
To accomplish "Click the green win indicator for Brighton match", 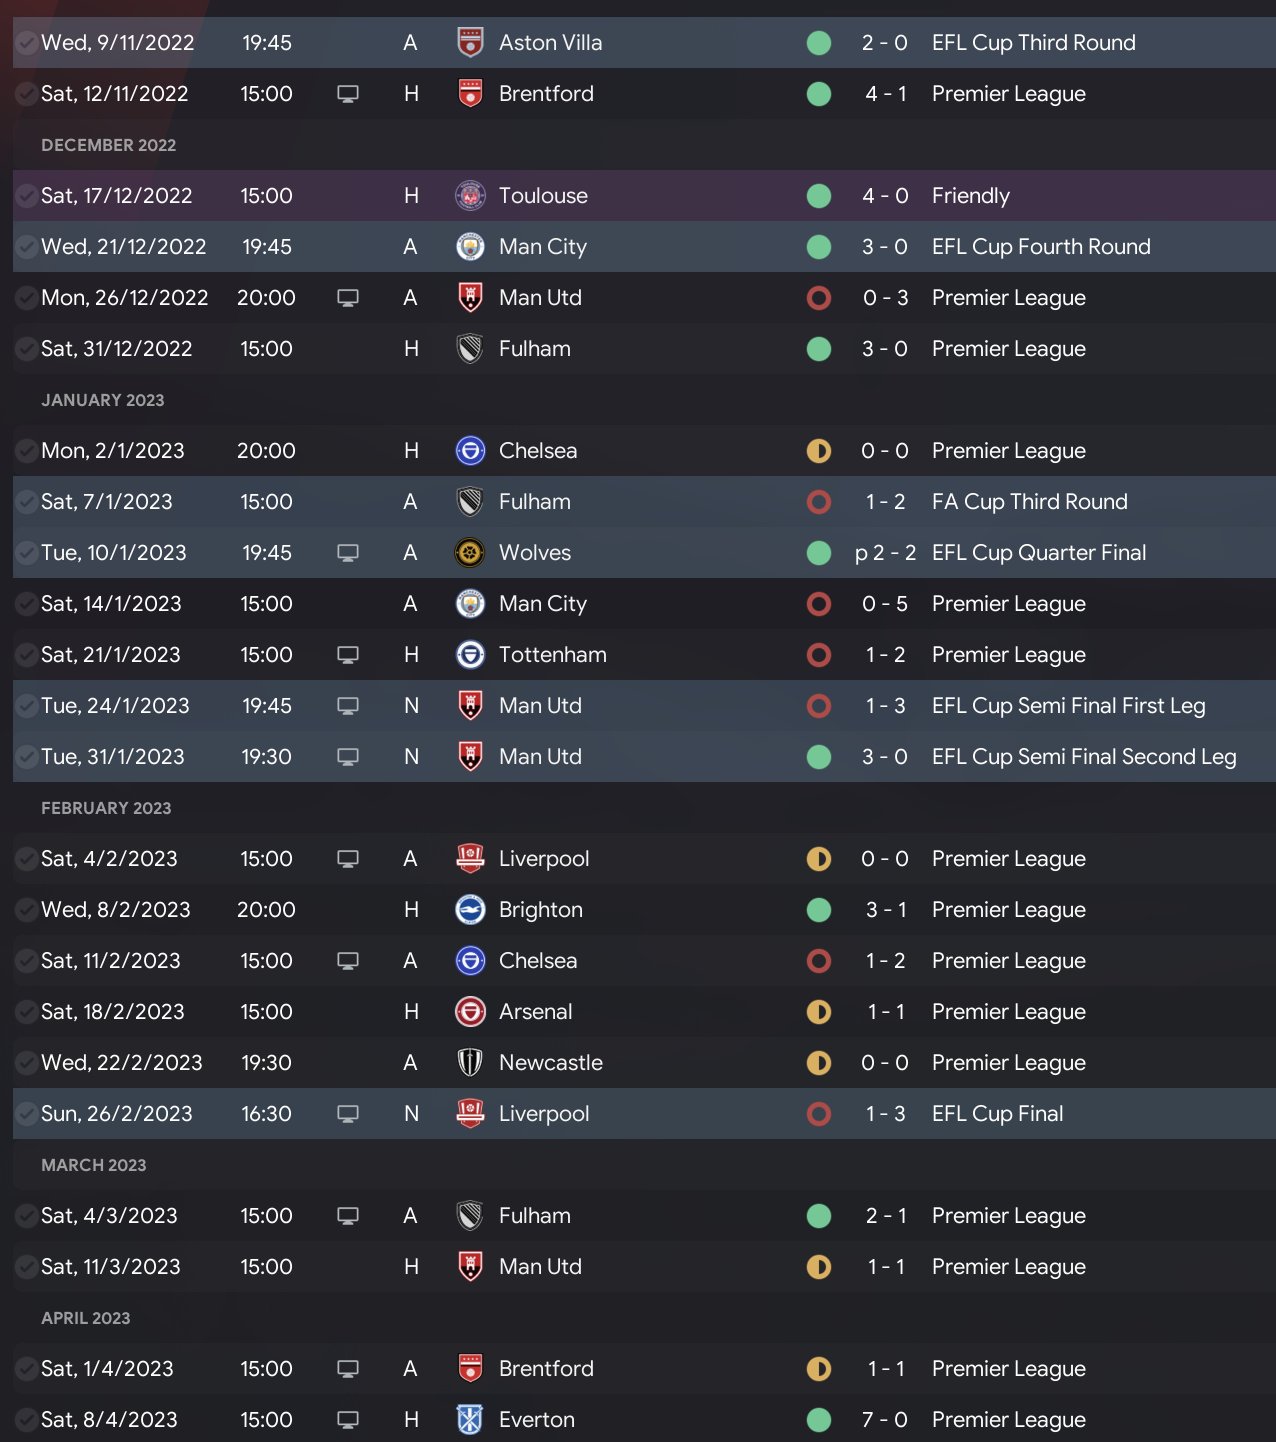I will pos(819,910).
